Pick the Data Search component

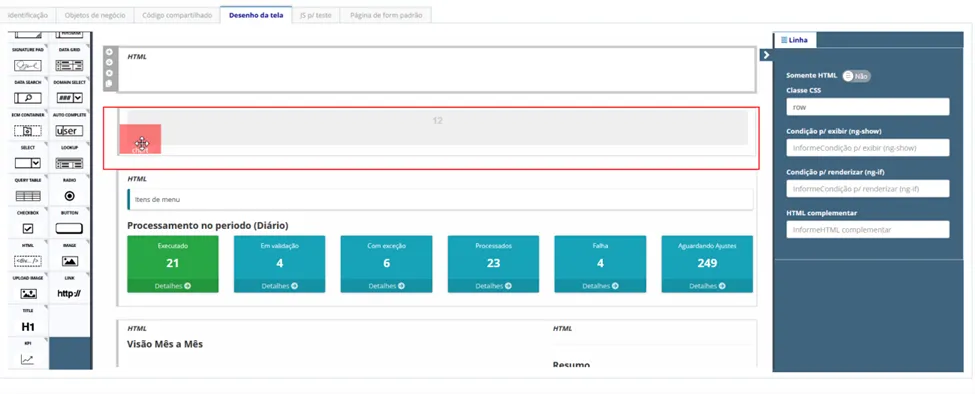click(27, 93)
